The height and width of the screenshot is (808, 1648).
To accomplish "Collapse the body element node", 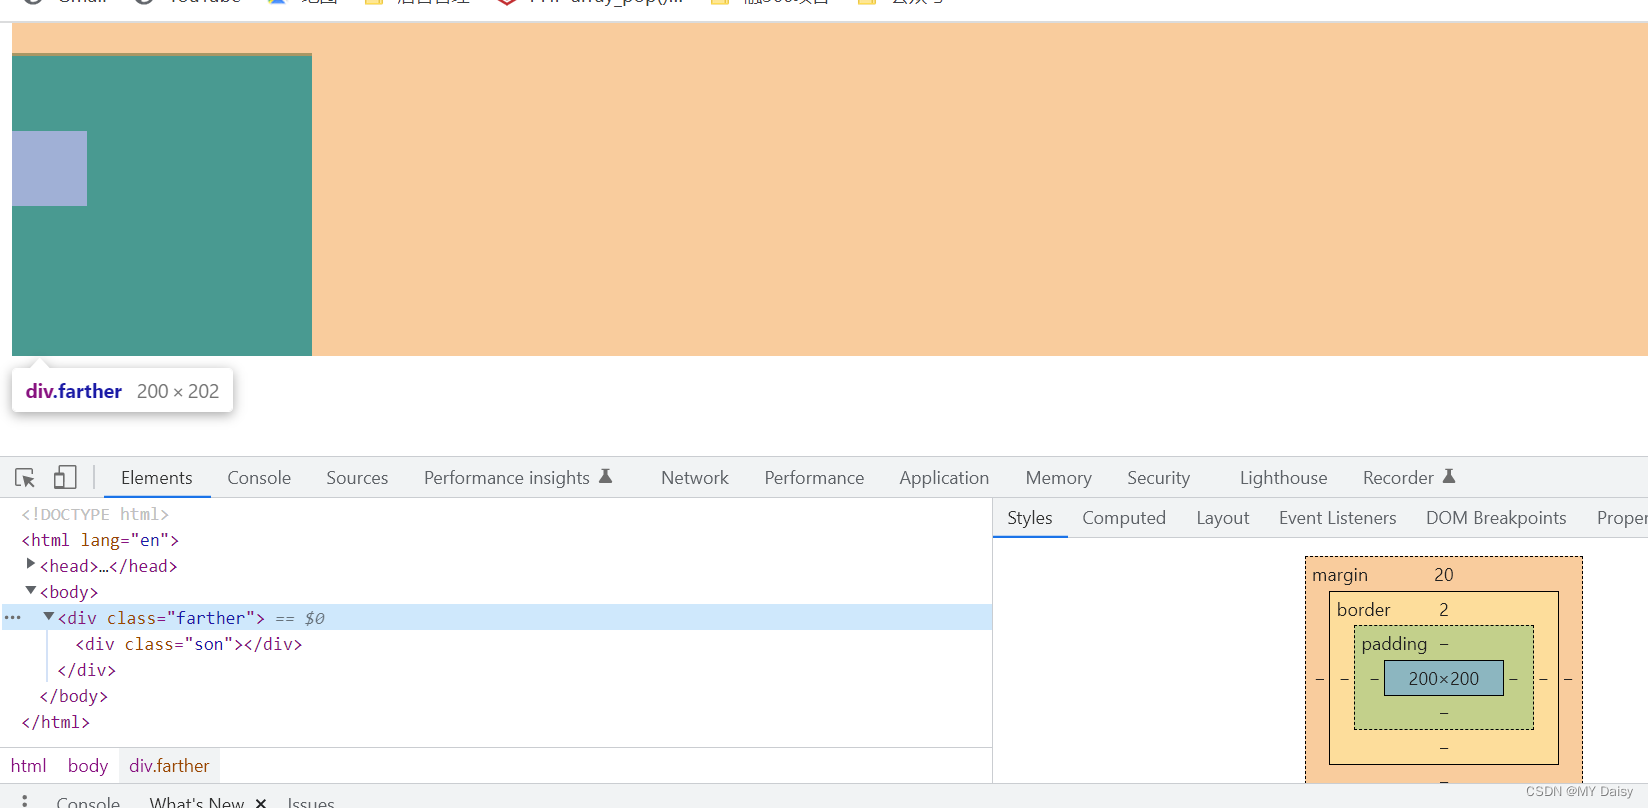I will [31, 591].
